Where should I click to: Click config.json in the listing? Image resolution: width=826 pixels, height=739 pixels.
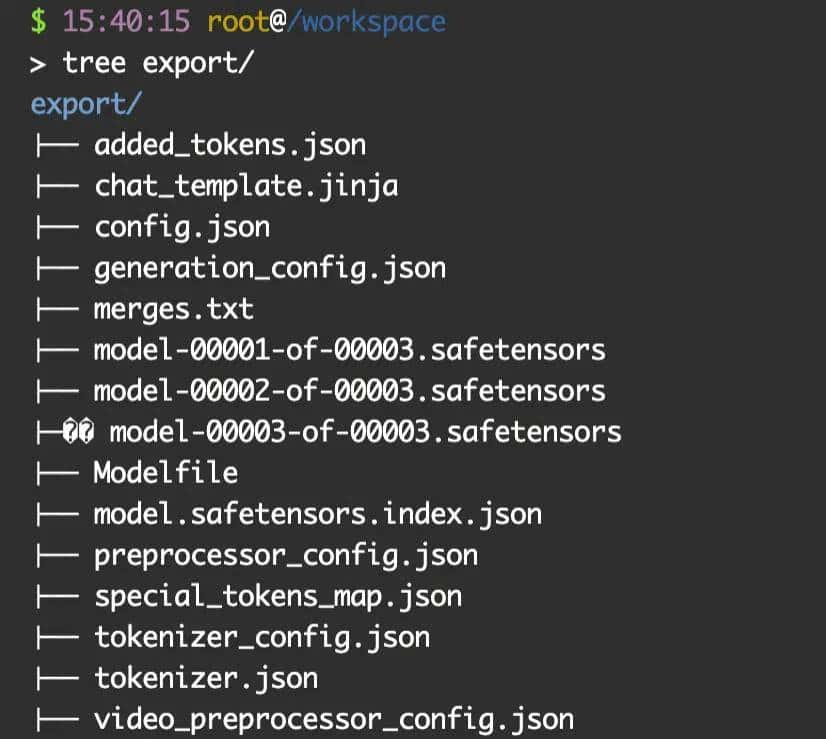pyautogui.click(x=182, y=227)
